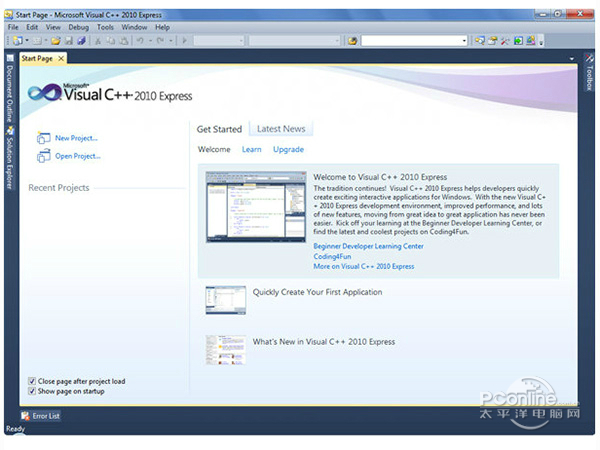Click the New Project toolbar icon

click(x=18, y=41)
